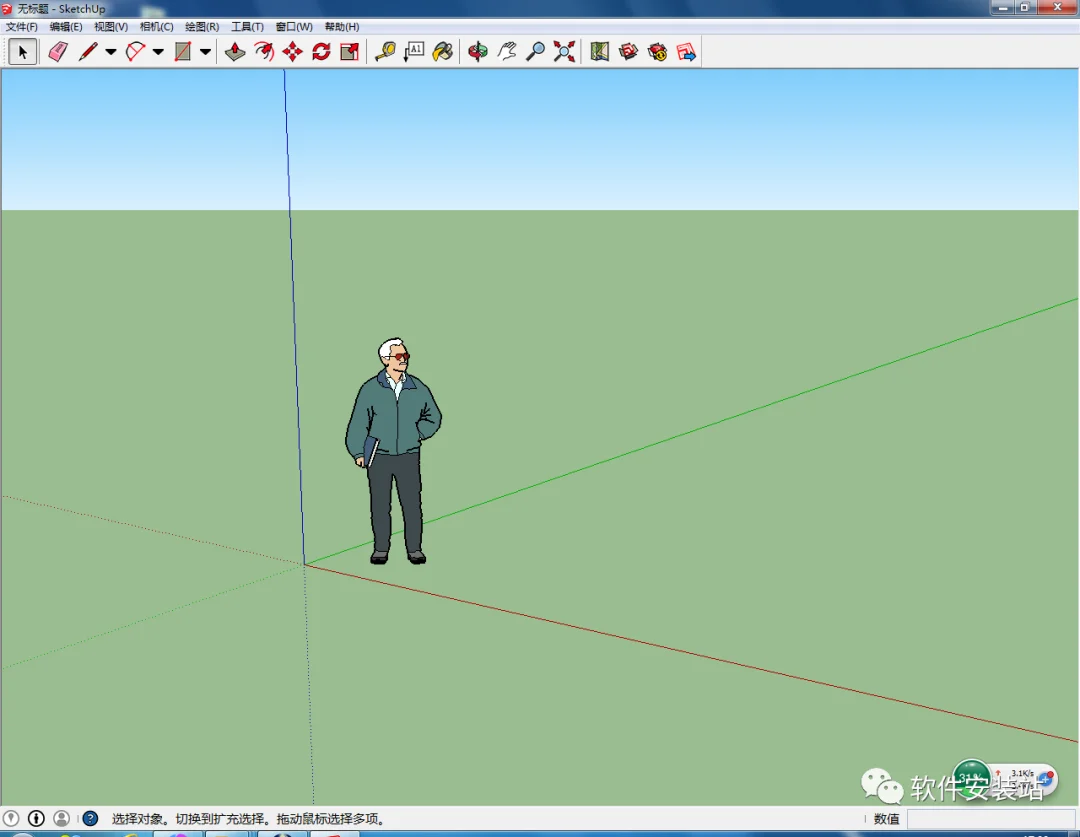Select the Orbit camera tool
This screenshot has height=837, width=1080.
(477, 52)
